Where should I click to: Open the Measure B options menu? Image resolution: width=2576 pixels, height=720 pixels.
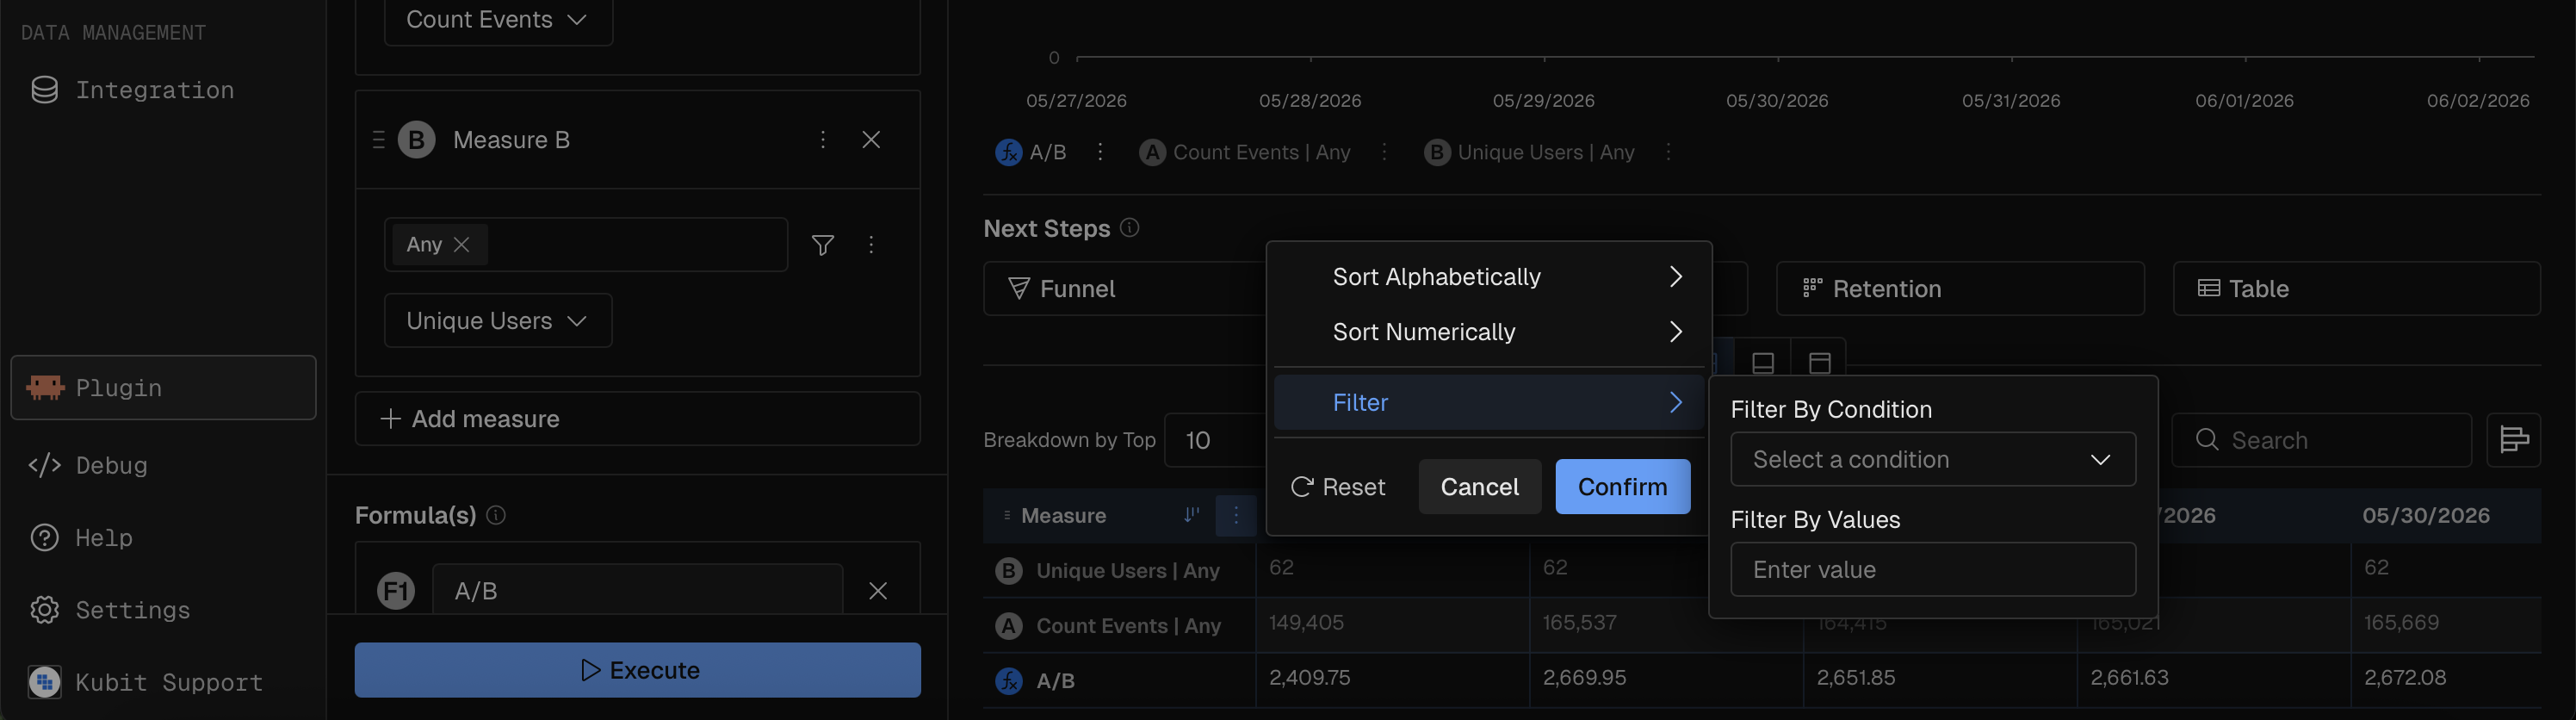pos(823,140)
